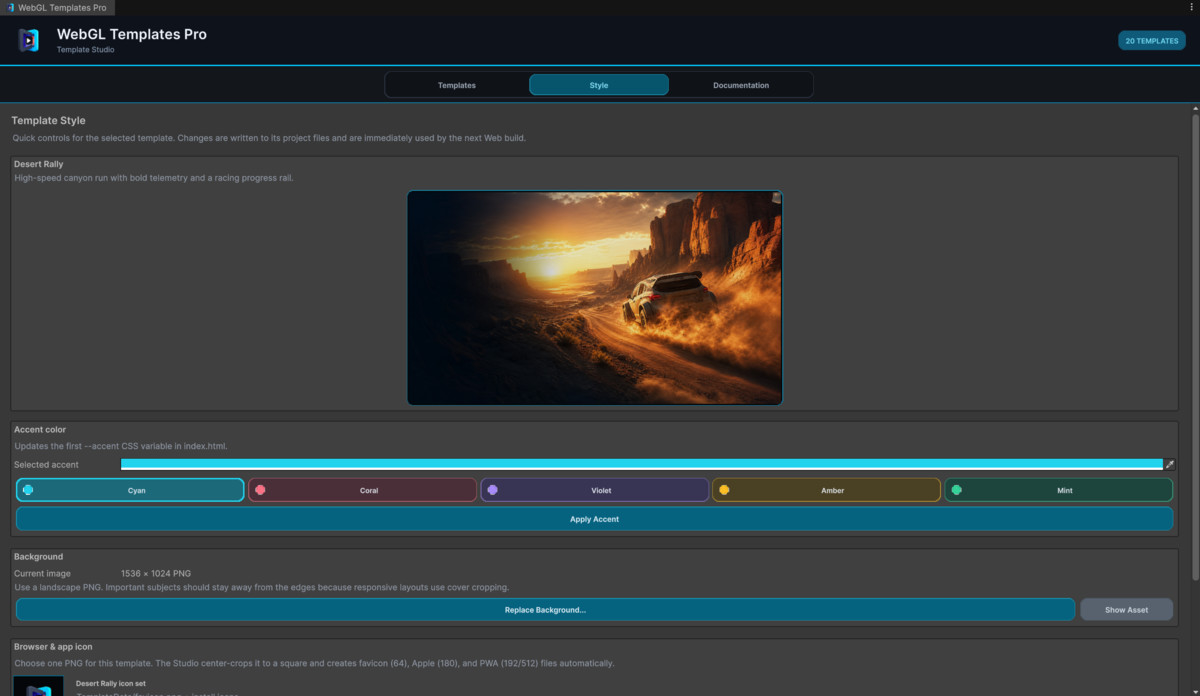Click Replace Background button
The image size is (1200, 696).
click(x=545, y=609)
